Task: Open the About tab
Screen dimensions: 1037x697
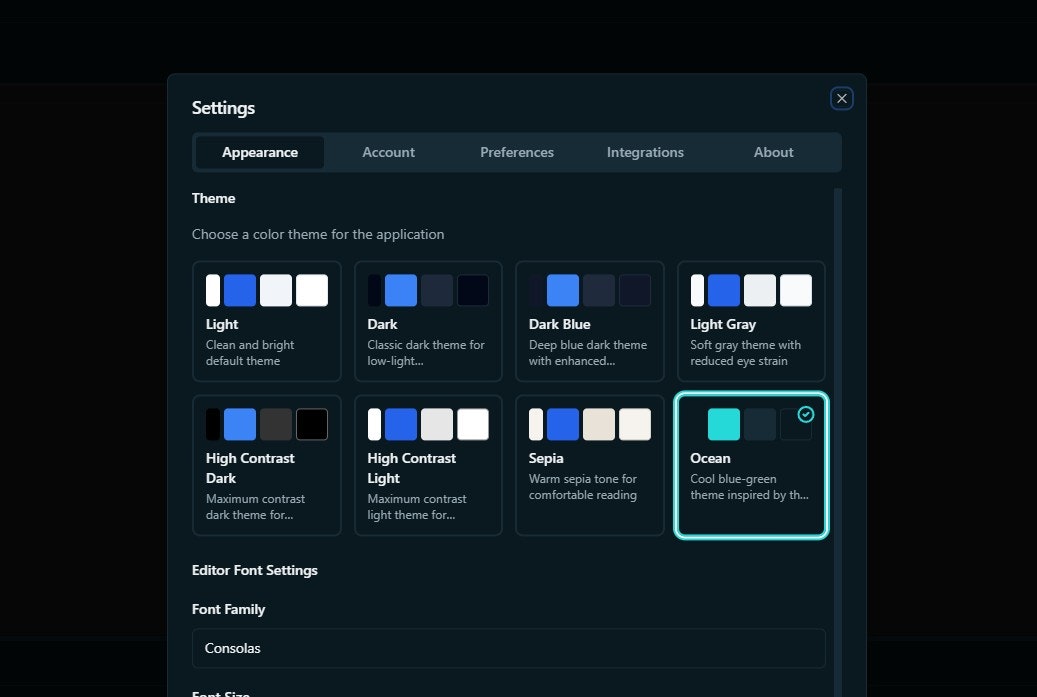Action: coord(773,152)
